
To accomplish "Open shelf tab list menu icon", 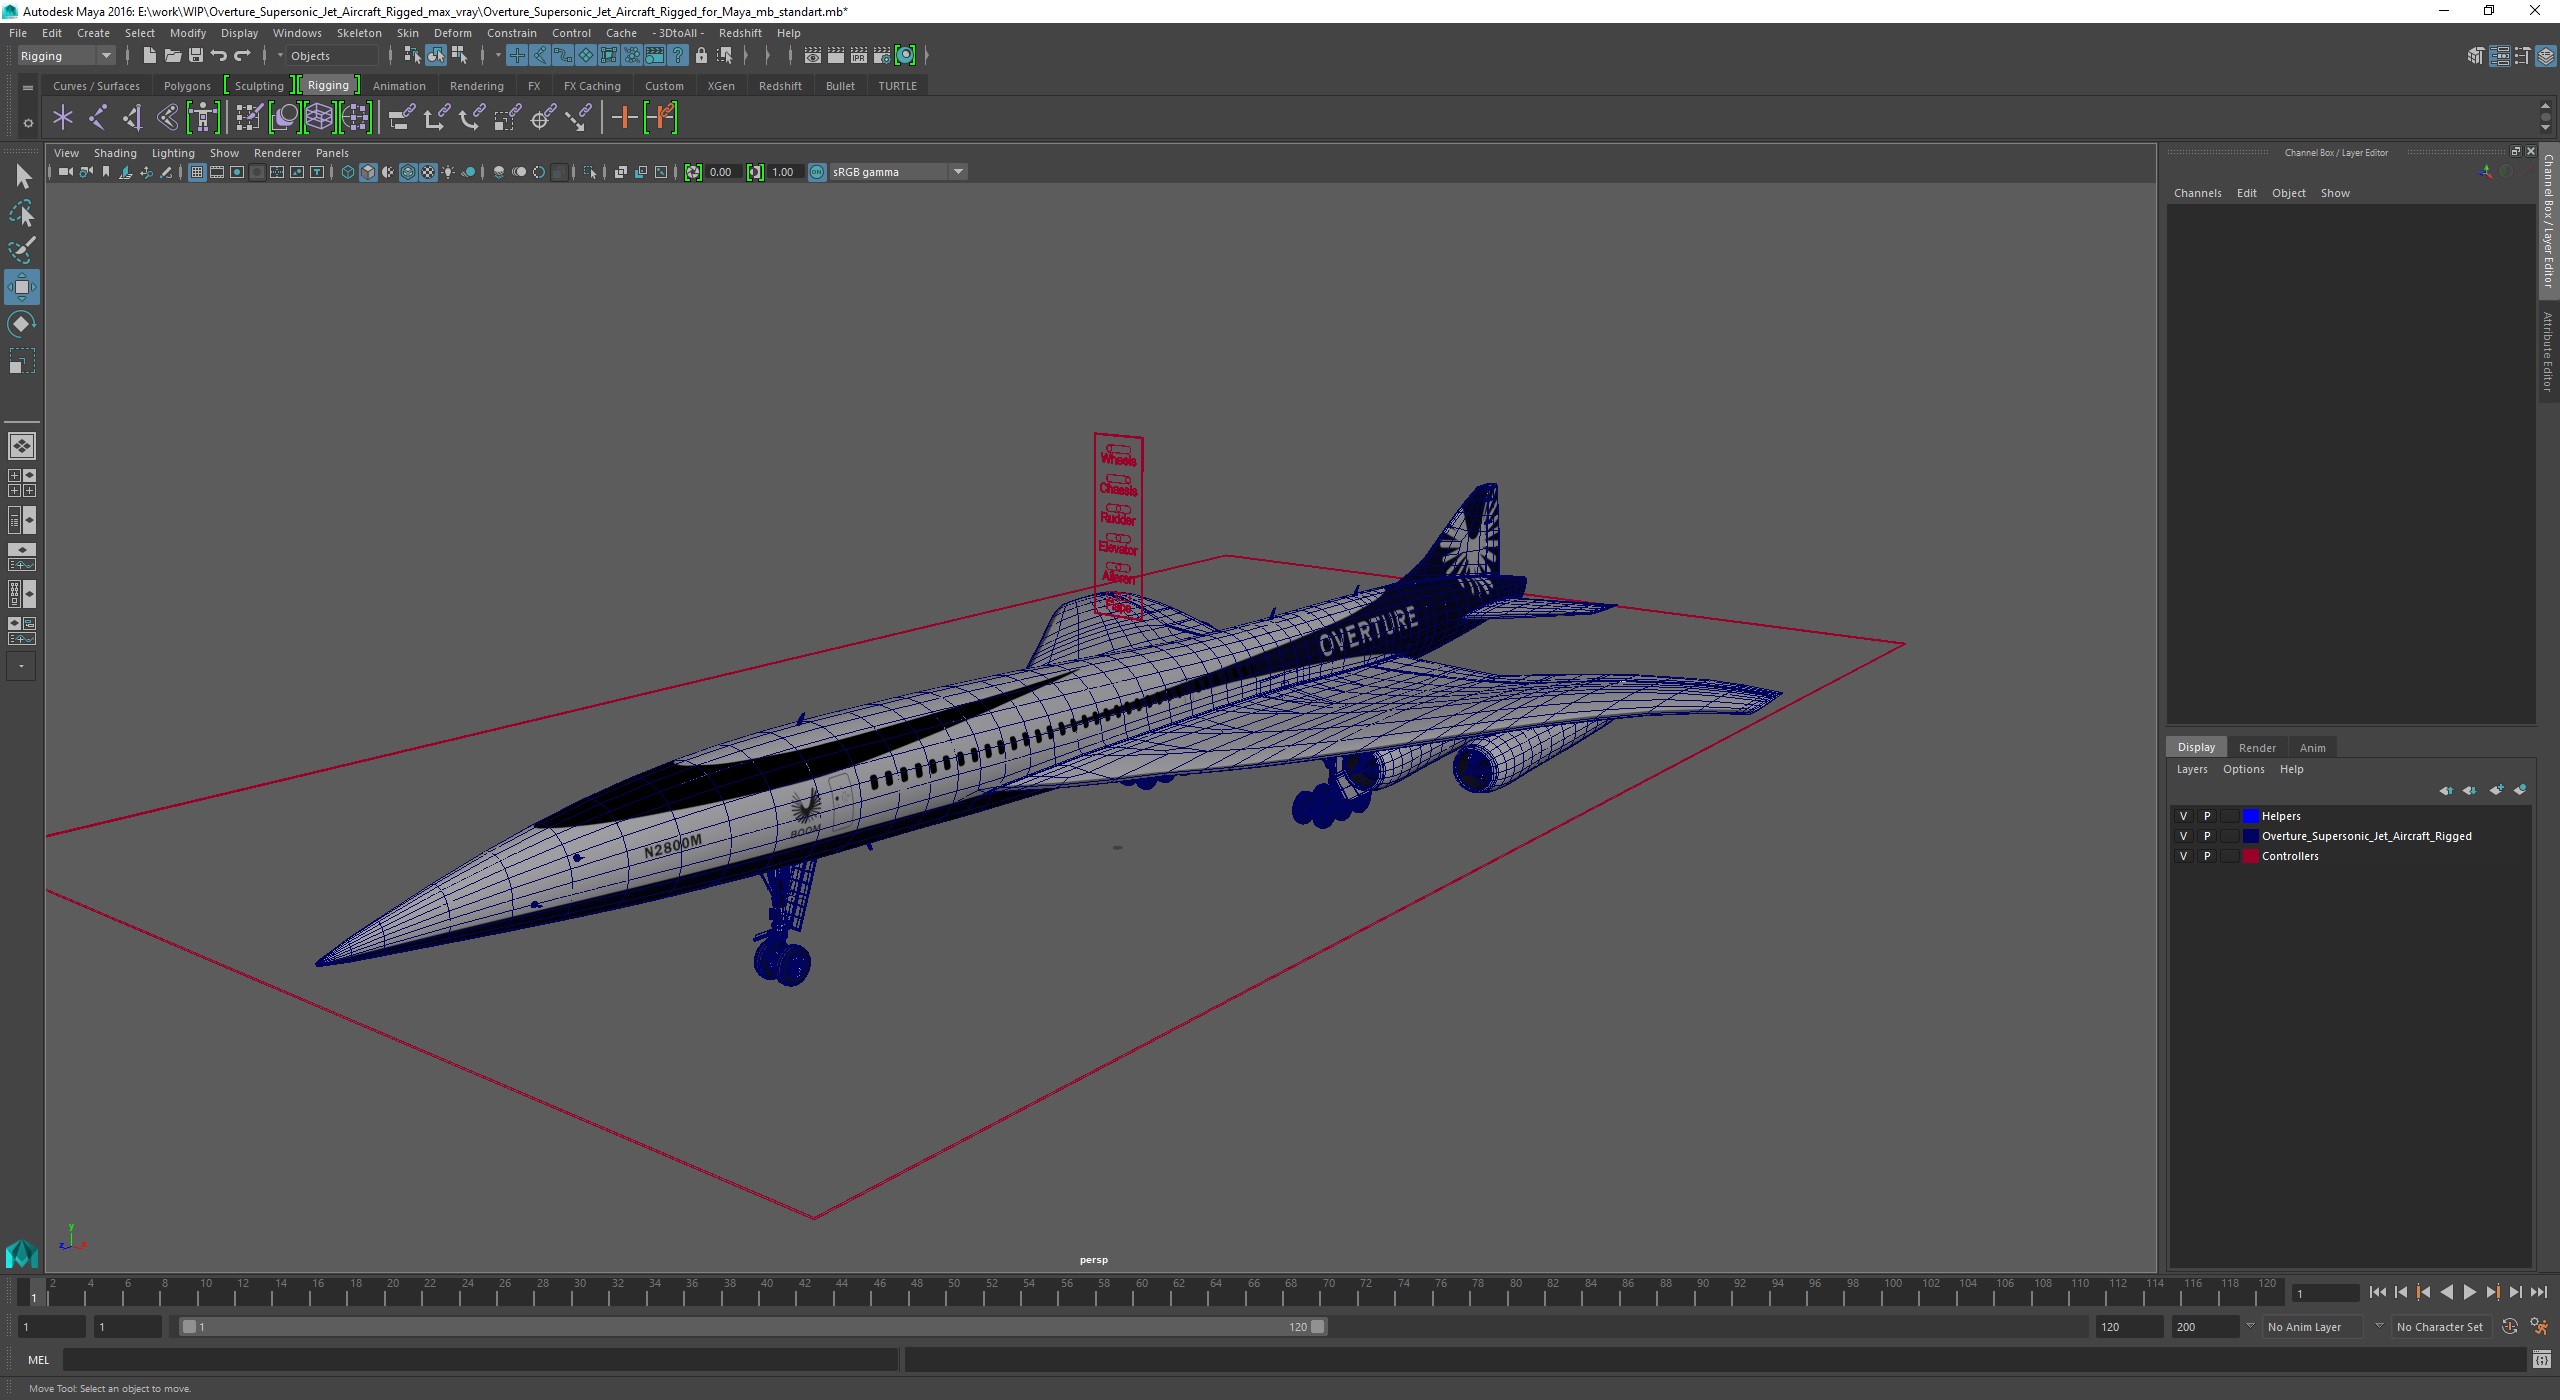I will pyautogui.click(x=28, y=88).
